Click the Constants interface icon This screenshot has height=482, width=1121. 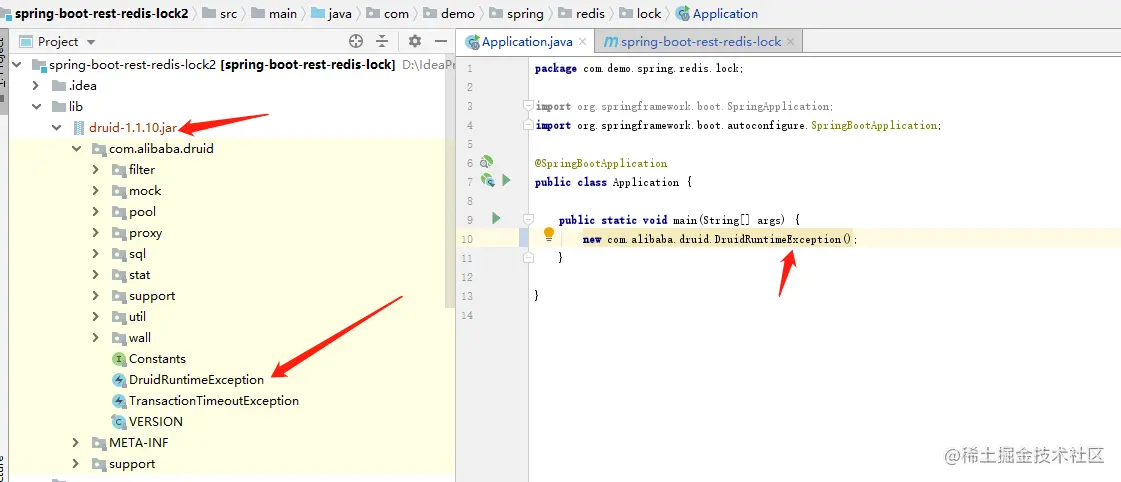pyautogui.click(x=119, y=358)
